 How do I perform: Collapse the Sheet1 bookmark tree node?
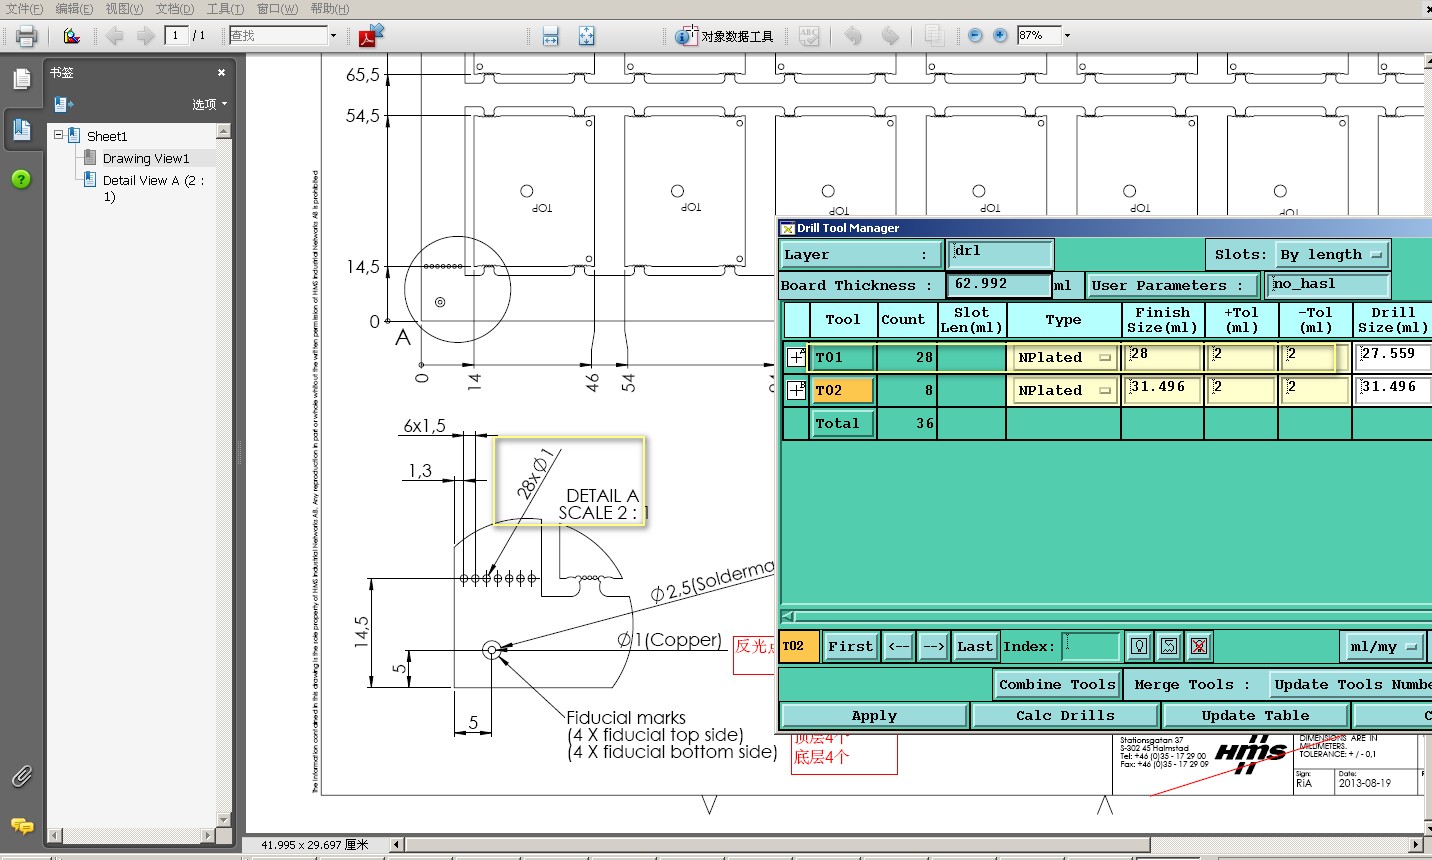[x=58, y=135]
